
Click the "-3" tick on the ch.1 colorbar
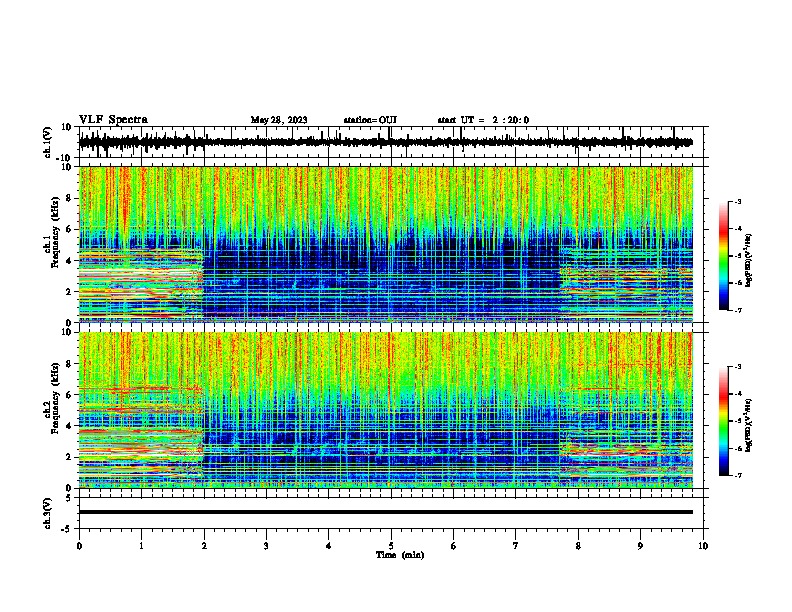click(738, 201)
